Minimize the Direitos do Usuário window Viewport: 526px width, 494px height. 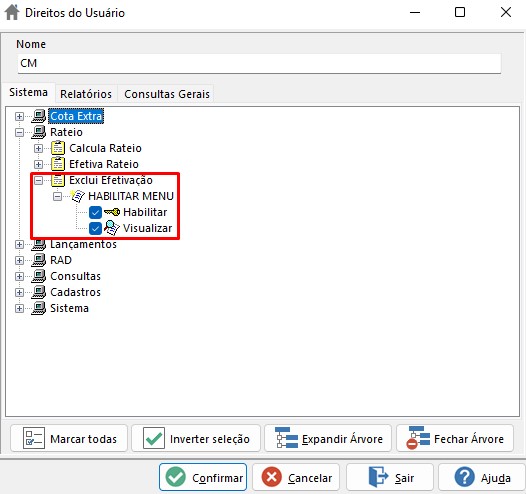(415, 12)
